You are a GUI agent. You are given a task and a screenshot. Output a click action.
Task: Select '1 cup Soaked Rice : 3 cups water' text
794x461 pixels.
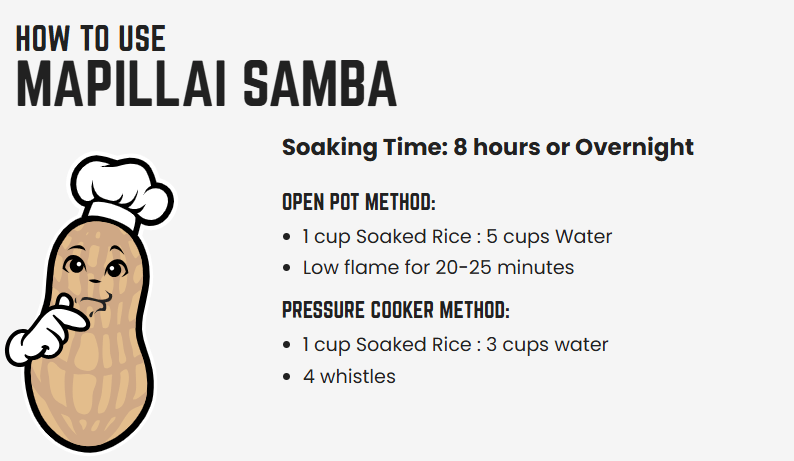pyautogui.click(x=455, y=345)
